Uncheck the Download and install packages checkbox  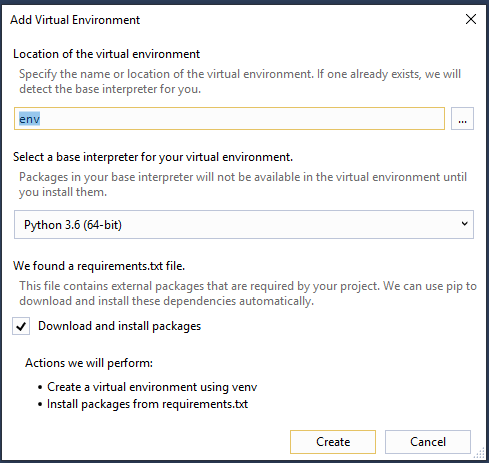21,326
